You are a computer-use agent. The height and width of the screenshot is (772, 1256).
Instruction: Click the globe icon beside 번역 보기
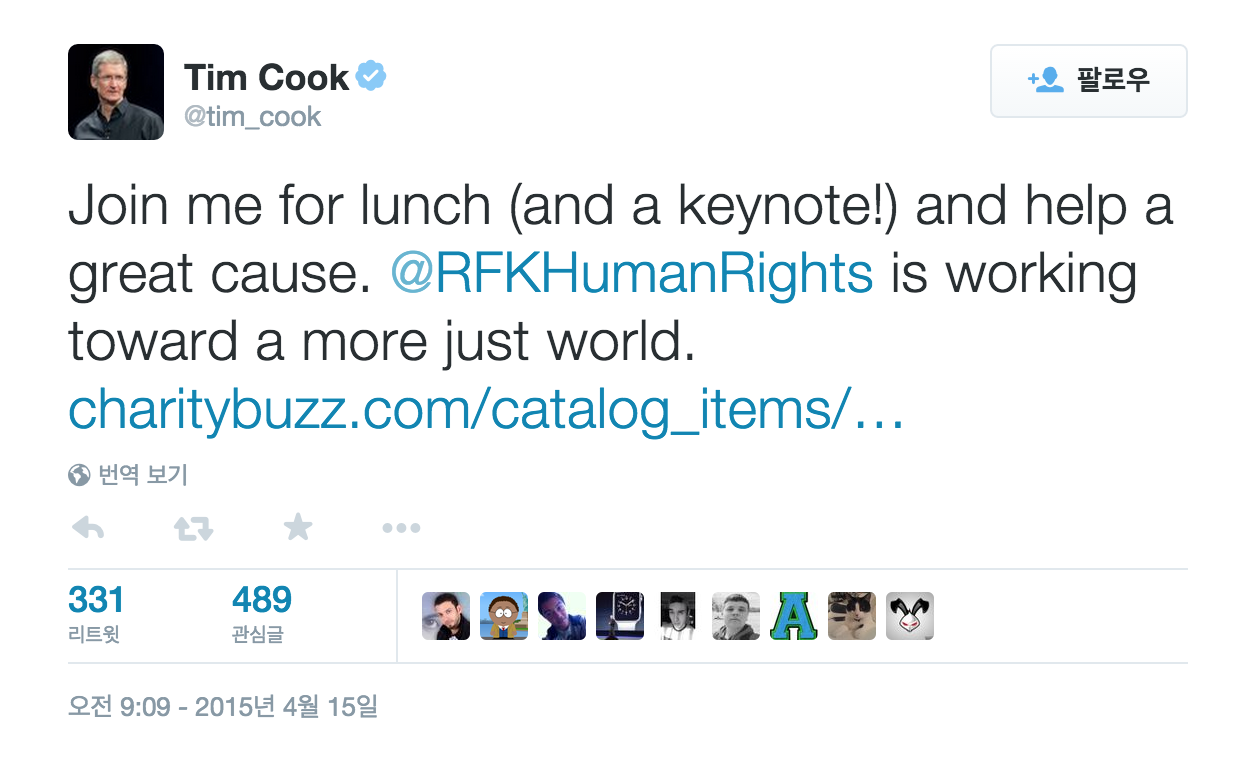click(x=79, y=475)
